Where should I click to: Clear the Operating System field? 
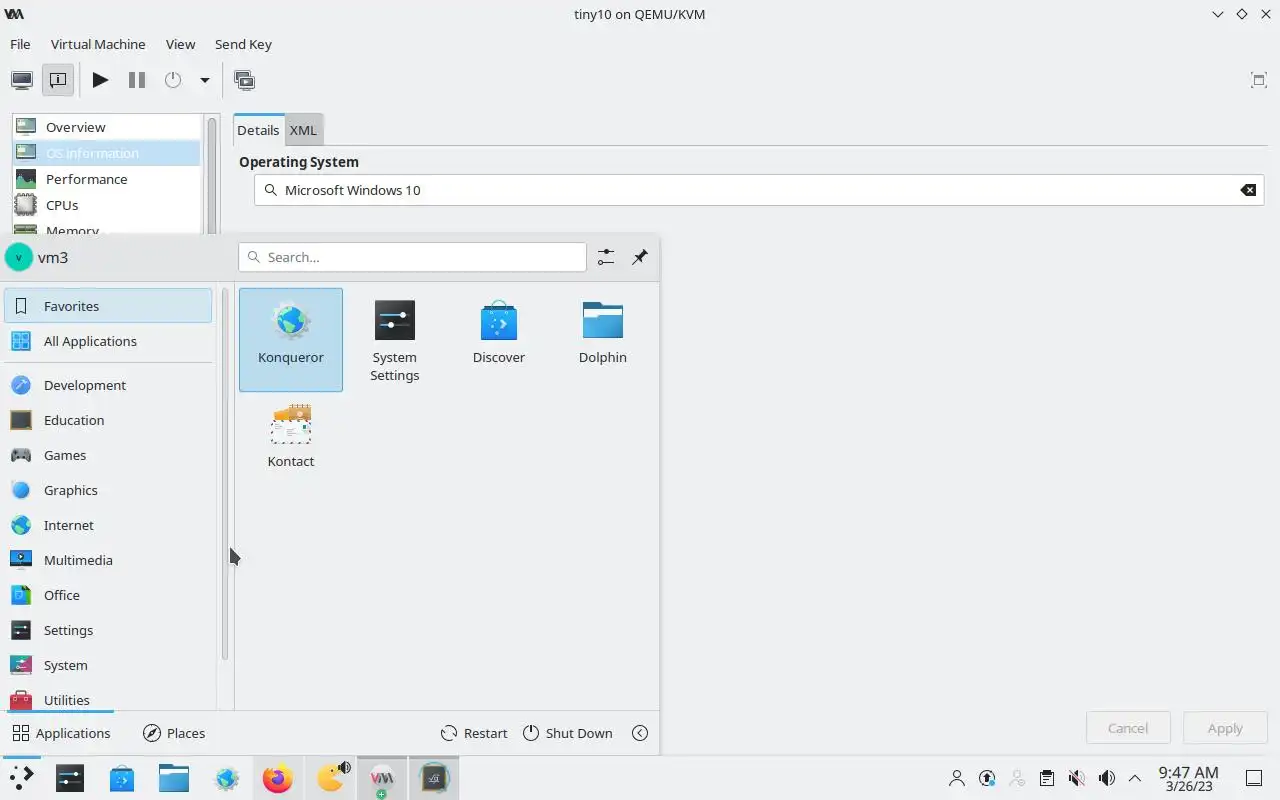click(x=1248, y=190)
